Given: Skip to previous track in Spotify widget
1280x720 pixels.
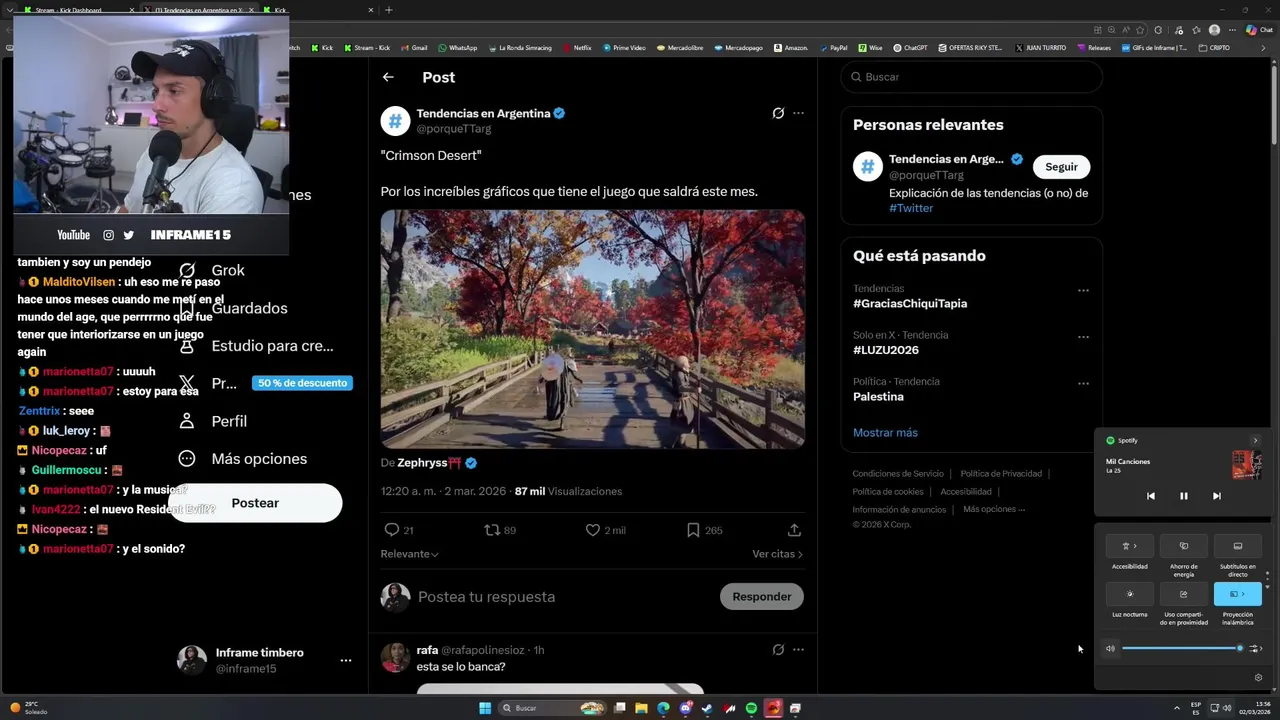Looking at the screenshot, I should coord(1151,496).
